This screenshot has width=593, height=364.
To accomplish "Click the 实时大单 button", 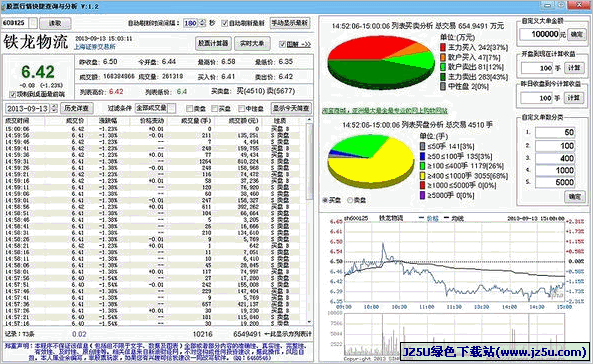I will click(x=252, y=44).
